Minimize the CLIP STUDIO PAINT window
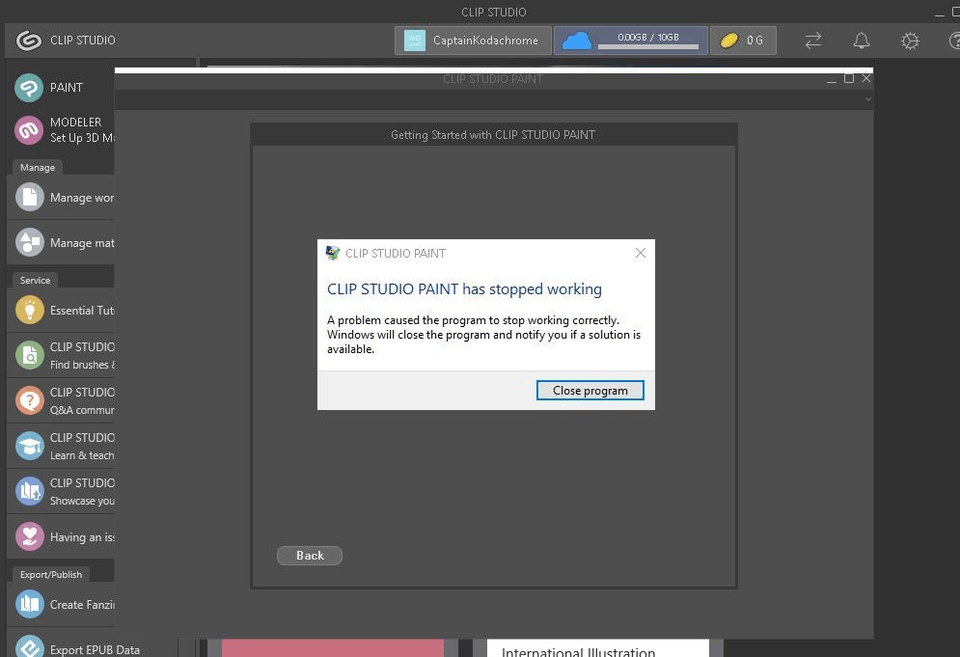The image size is (960, 657). [x=831, y=80]
